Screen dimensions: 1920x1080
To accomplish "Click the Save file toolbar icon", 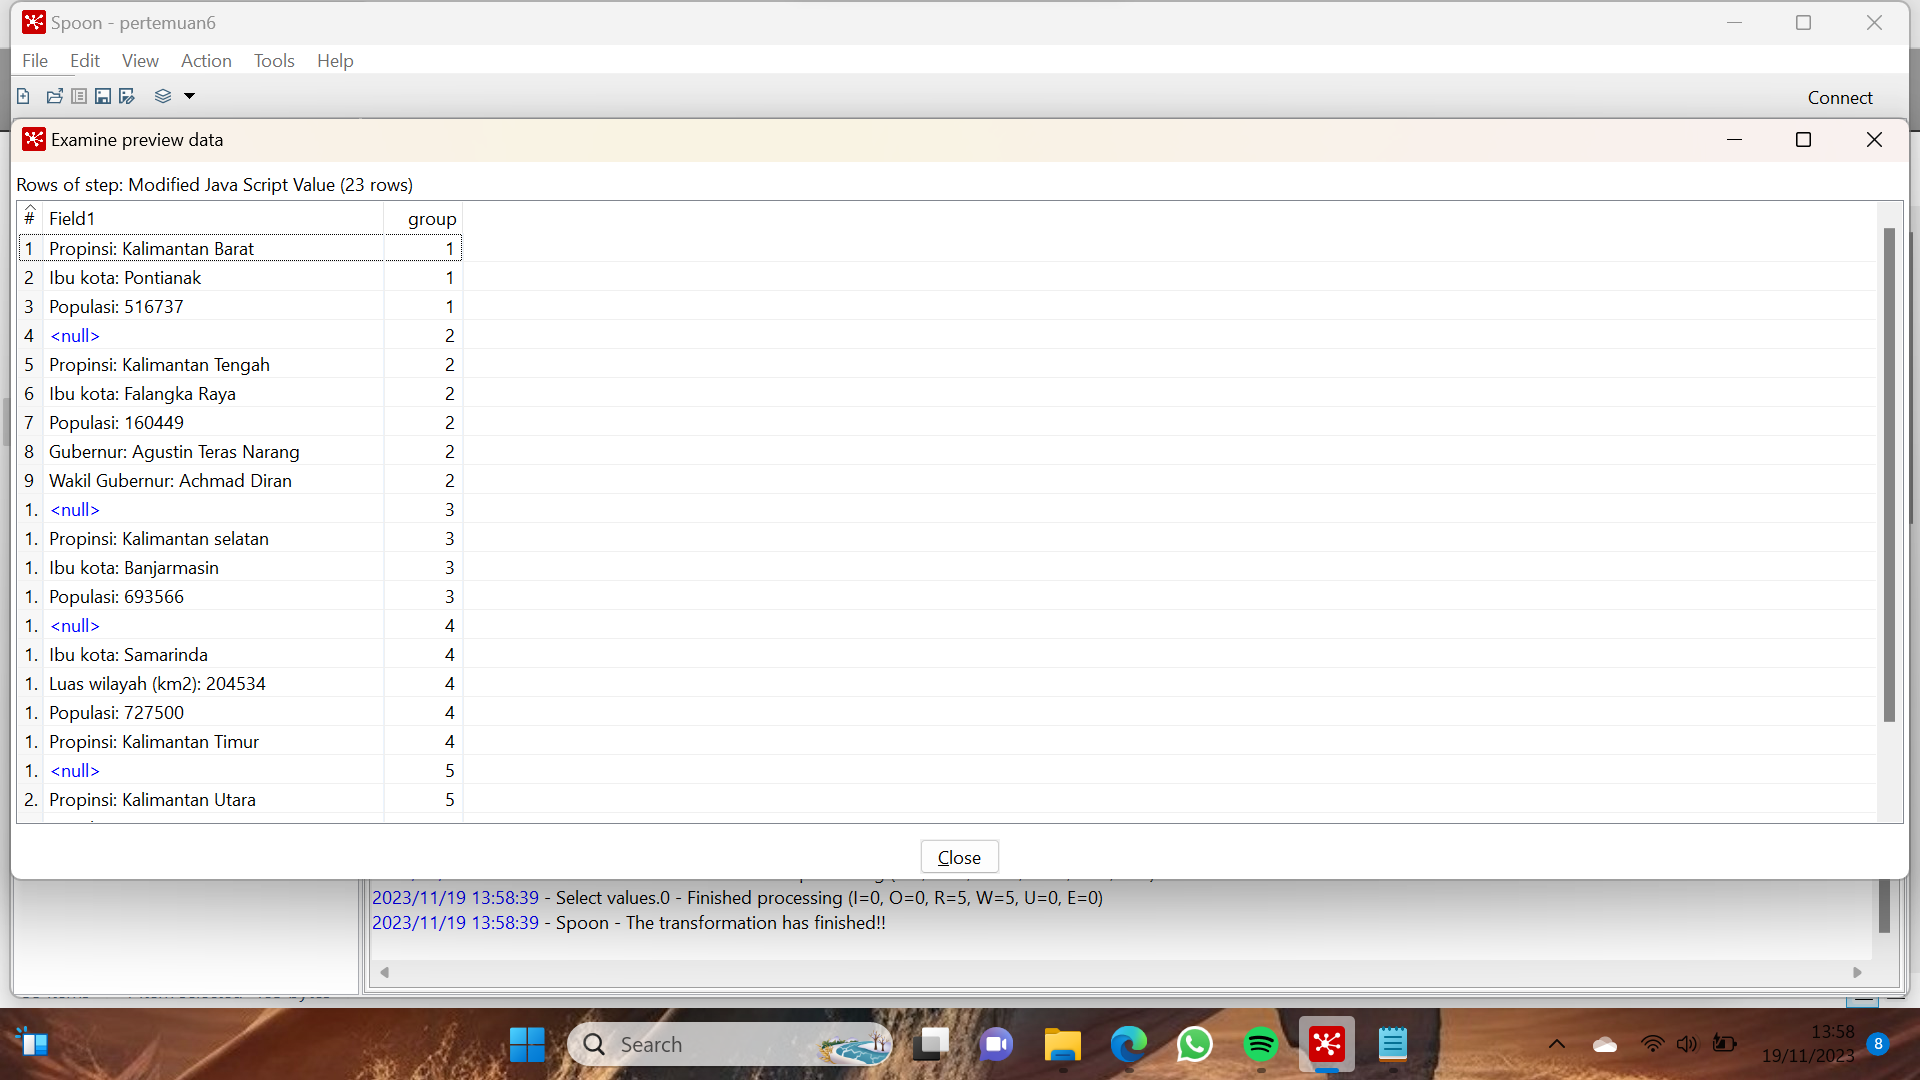I will (x=103, y=96).
